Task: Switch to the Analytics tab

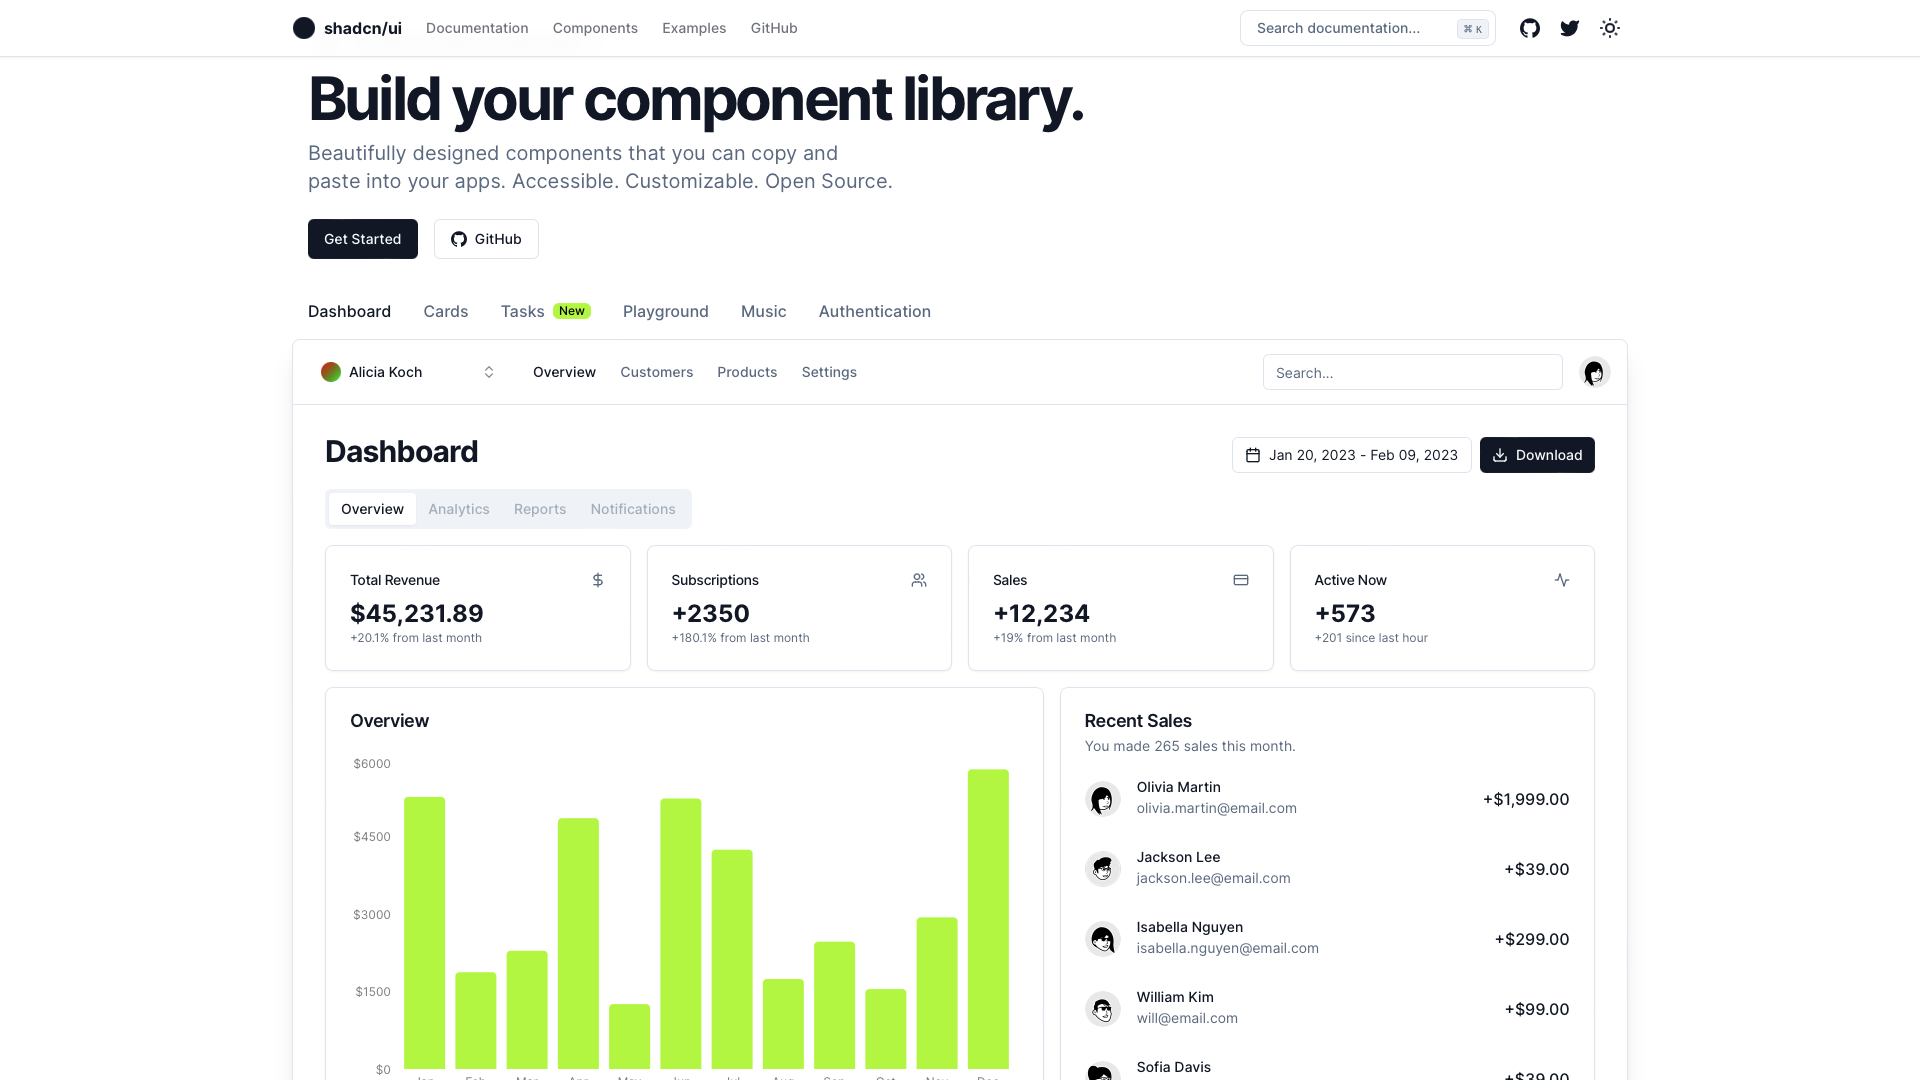Action: (459, 509)
